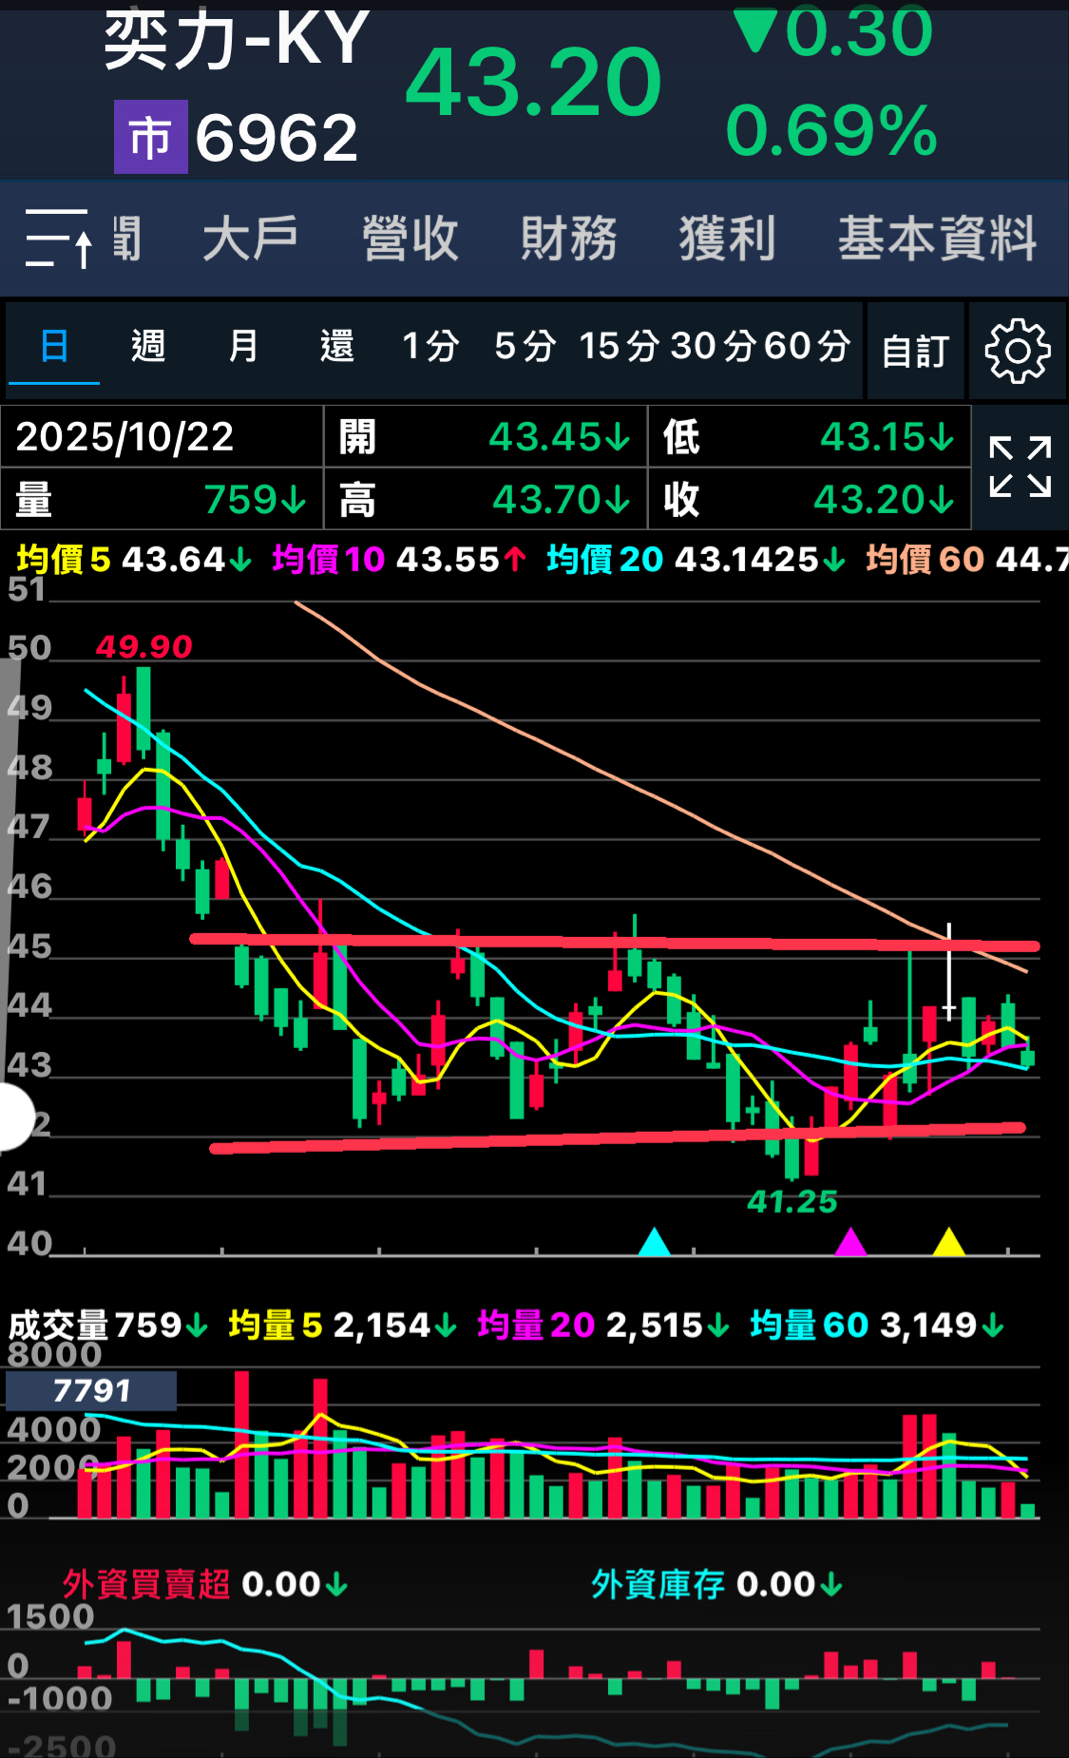This screenshot has height=1758, width=1069.
Task: Select the 60分 chart interval
Action: point(807,347)
